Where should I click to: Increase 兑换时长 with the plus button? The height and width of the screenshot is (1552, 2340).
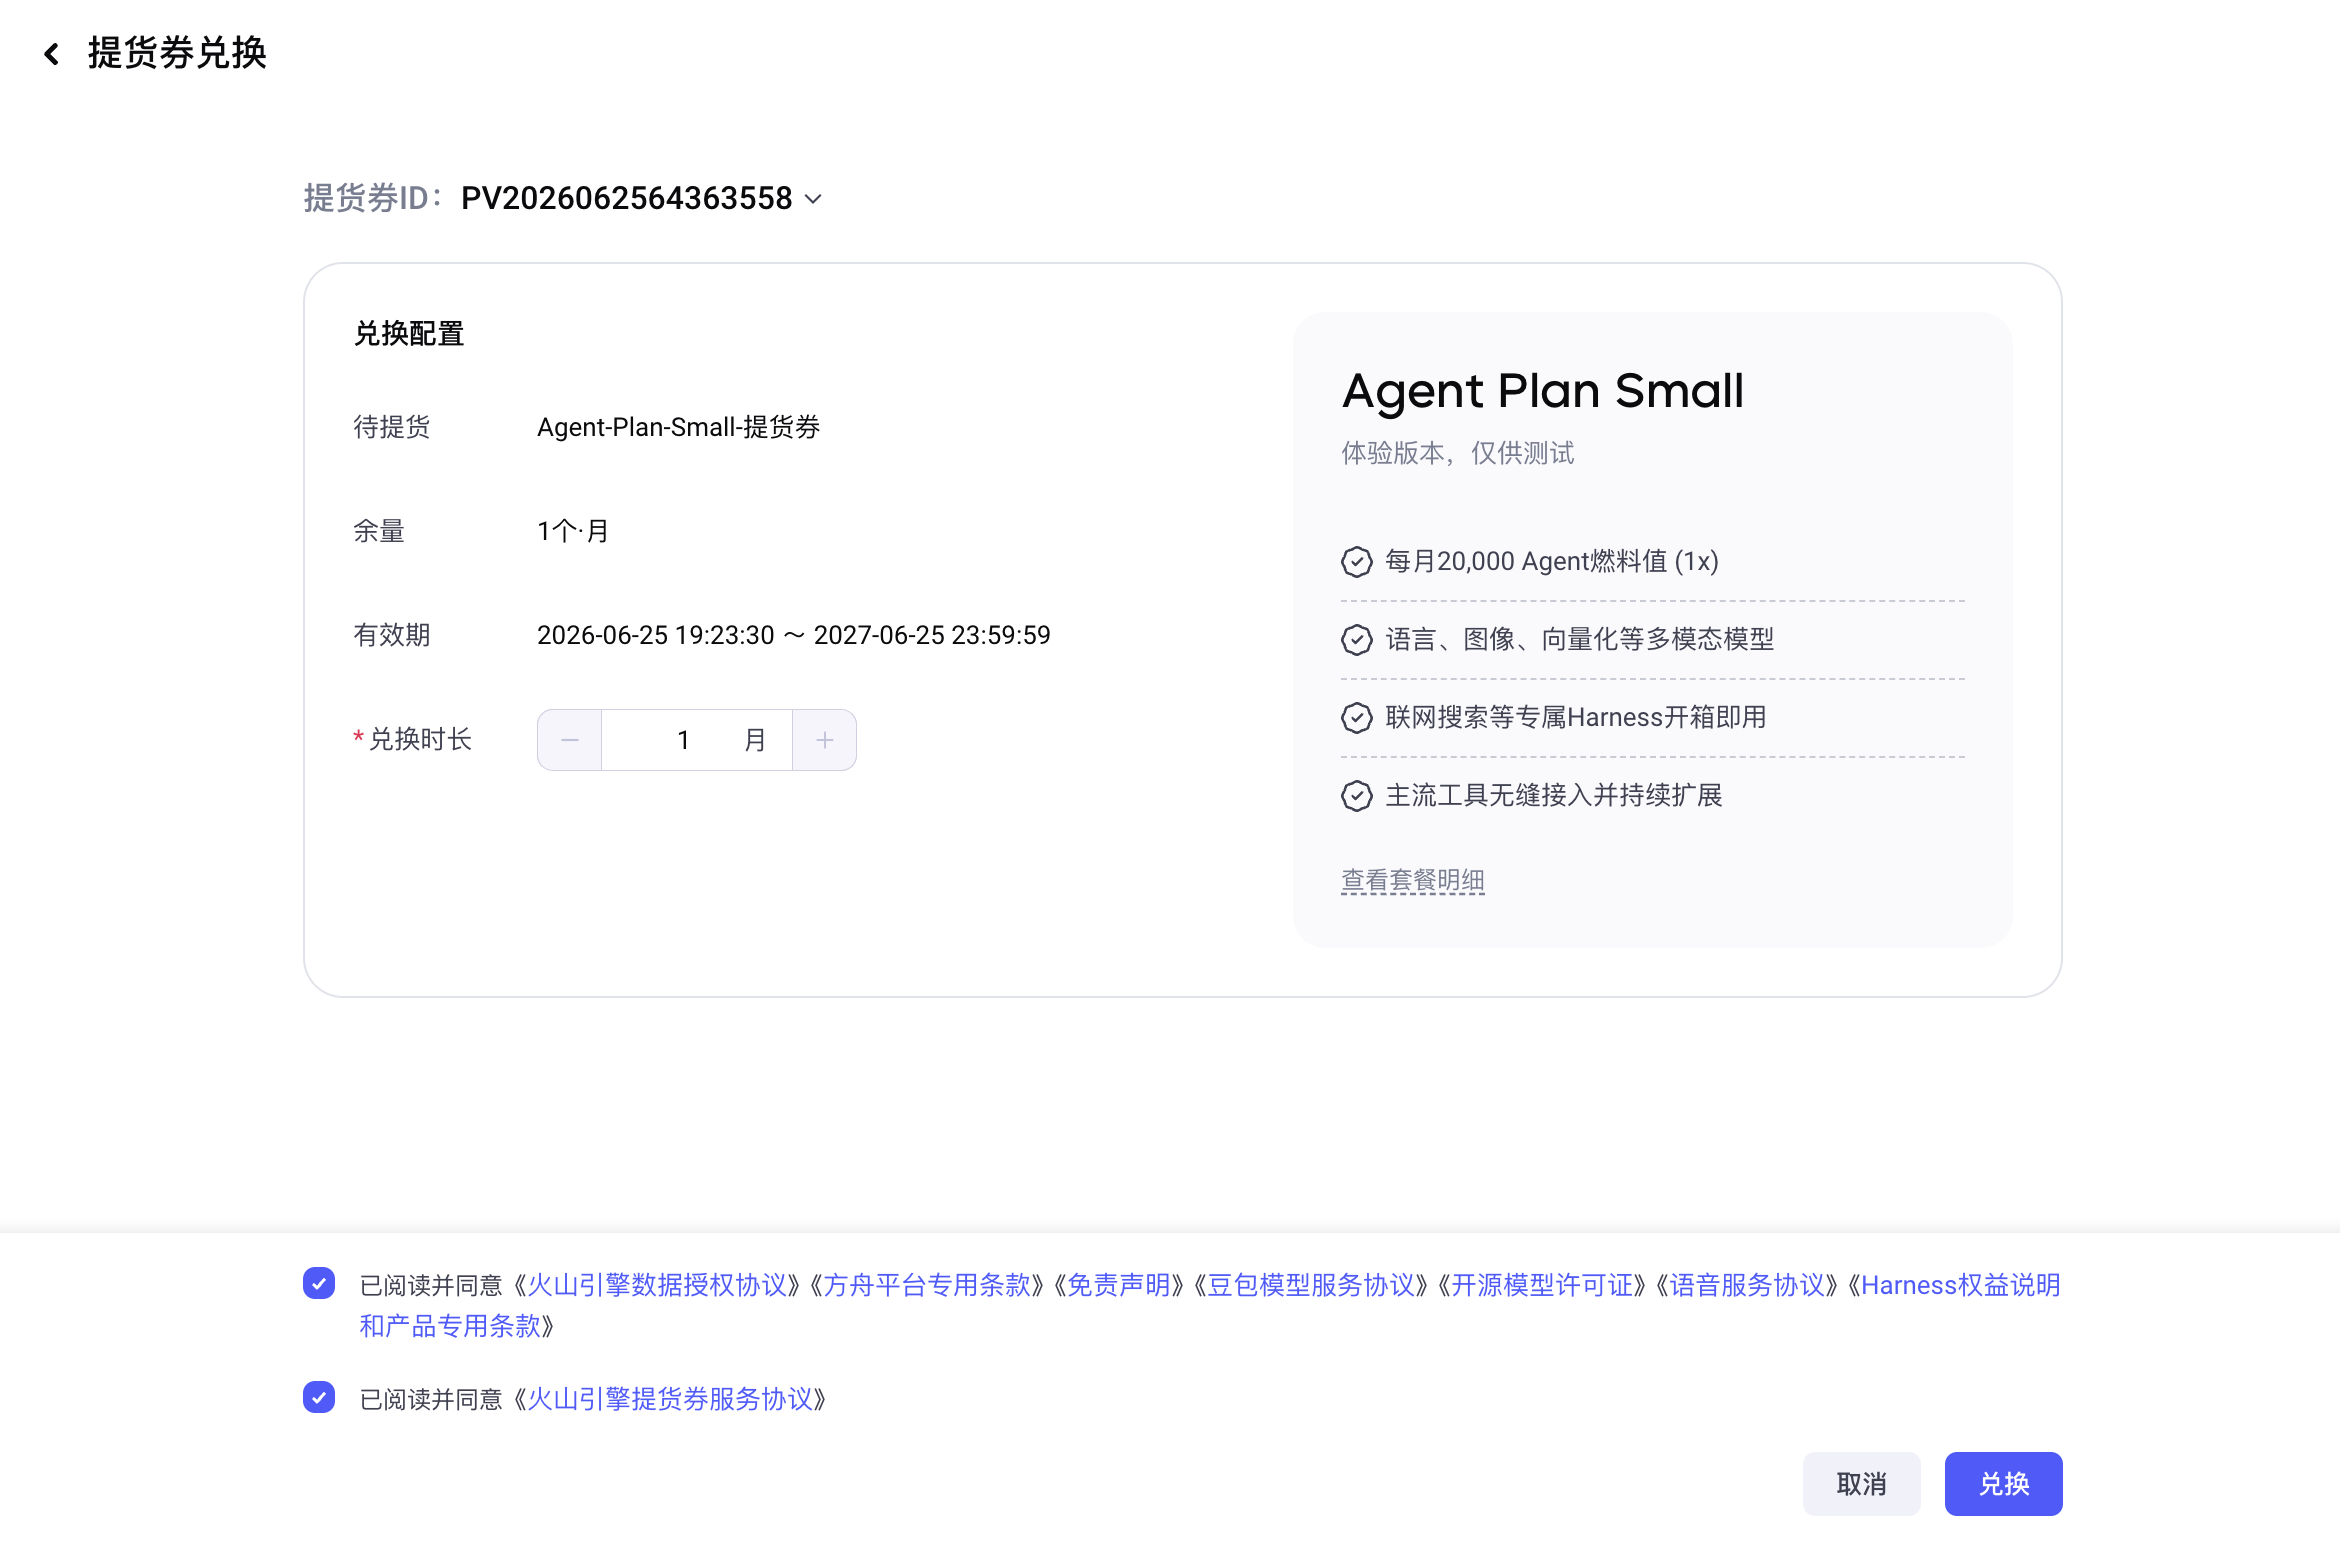coord(824,740)
